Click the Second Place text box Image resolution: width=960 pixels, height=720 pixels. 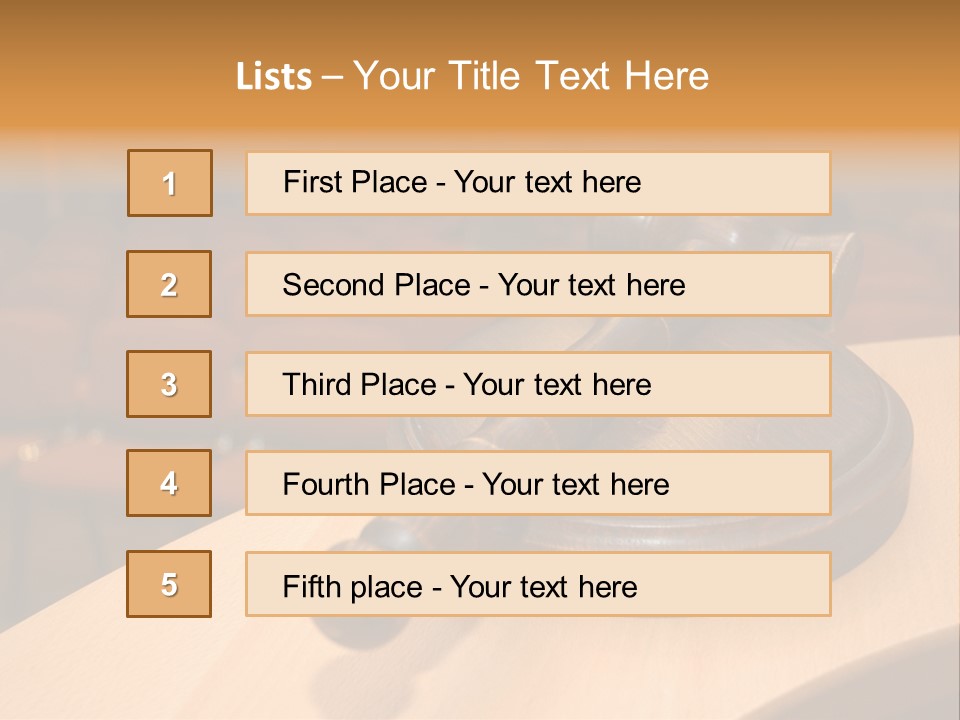(x=538, y=284)
